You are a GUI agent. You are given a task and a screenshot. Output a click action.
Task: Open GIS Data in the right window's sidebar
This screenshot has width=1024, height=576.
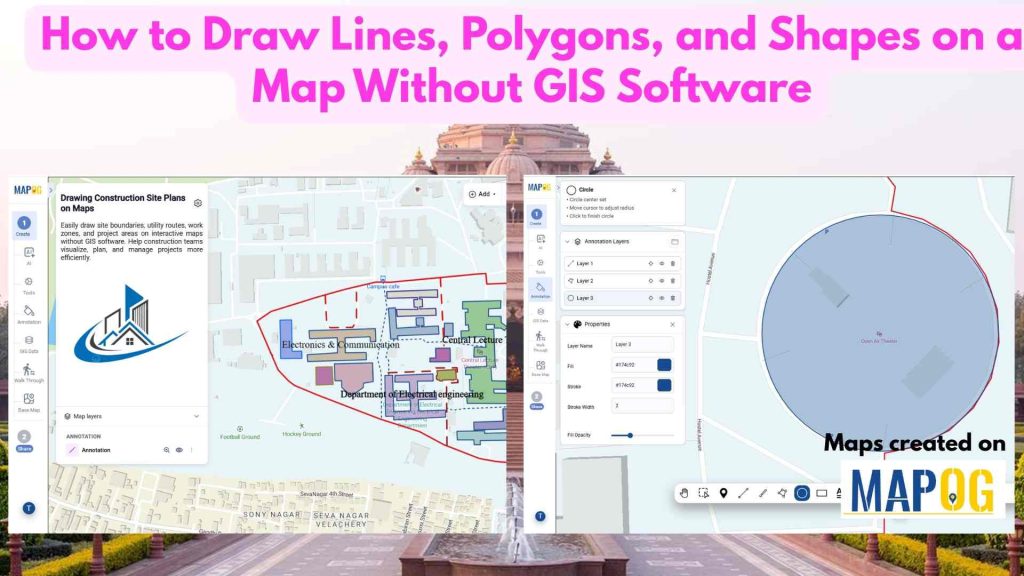(x=540, y=315)
